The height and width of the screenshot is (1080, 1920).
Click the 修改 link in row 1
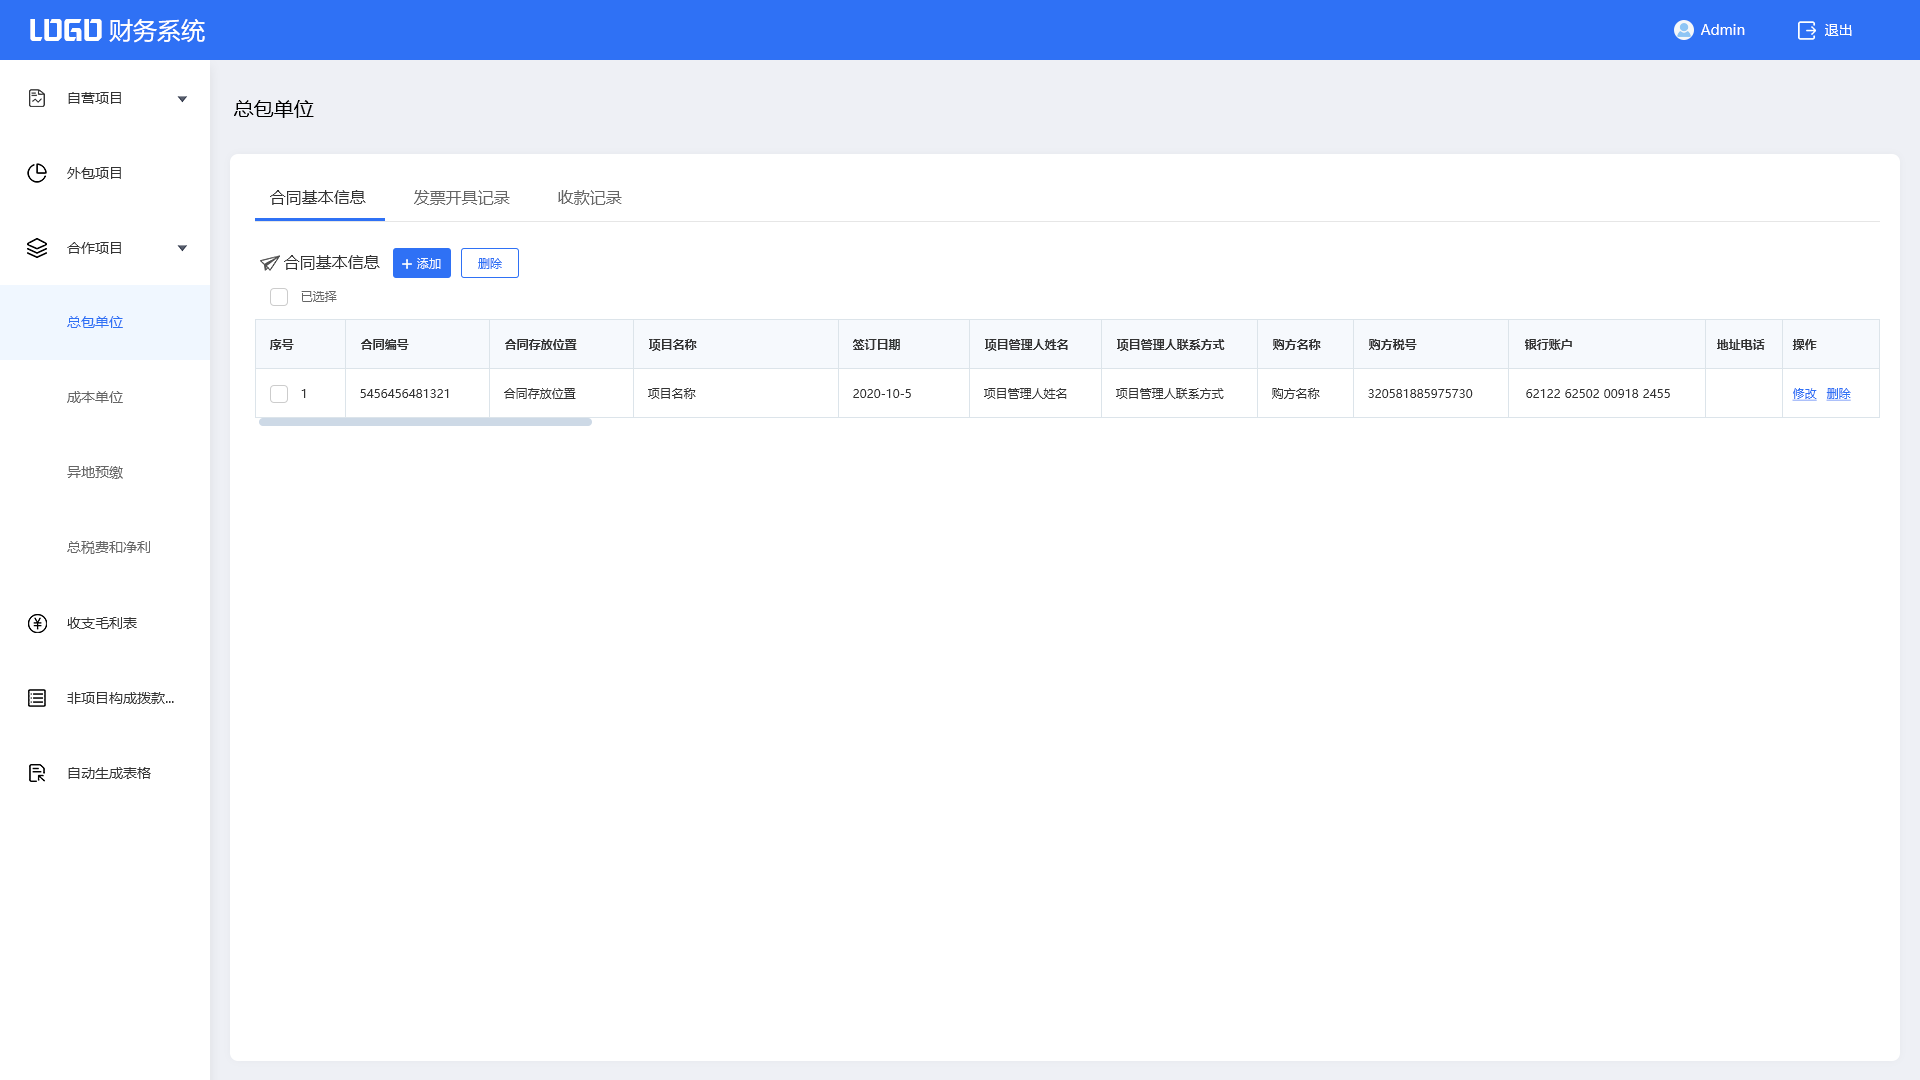coord(1804,394)
